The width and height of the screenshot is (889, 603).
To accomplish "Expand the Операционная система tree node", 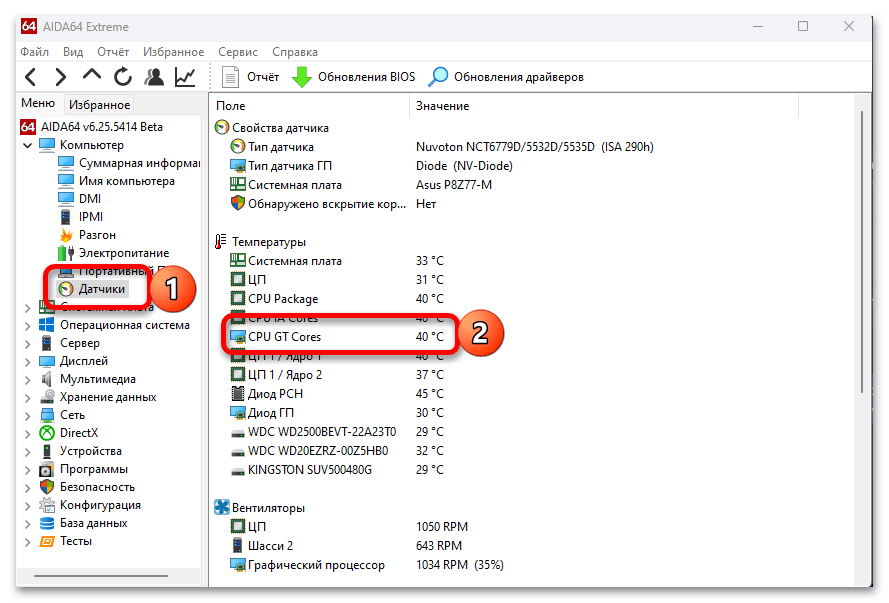I will click(x=27, y=325).
